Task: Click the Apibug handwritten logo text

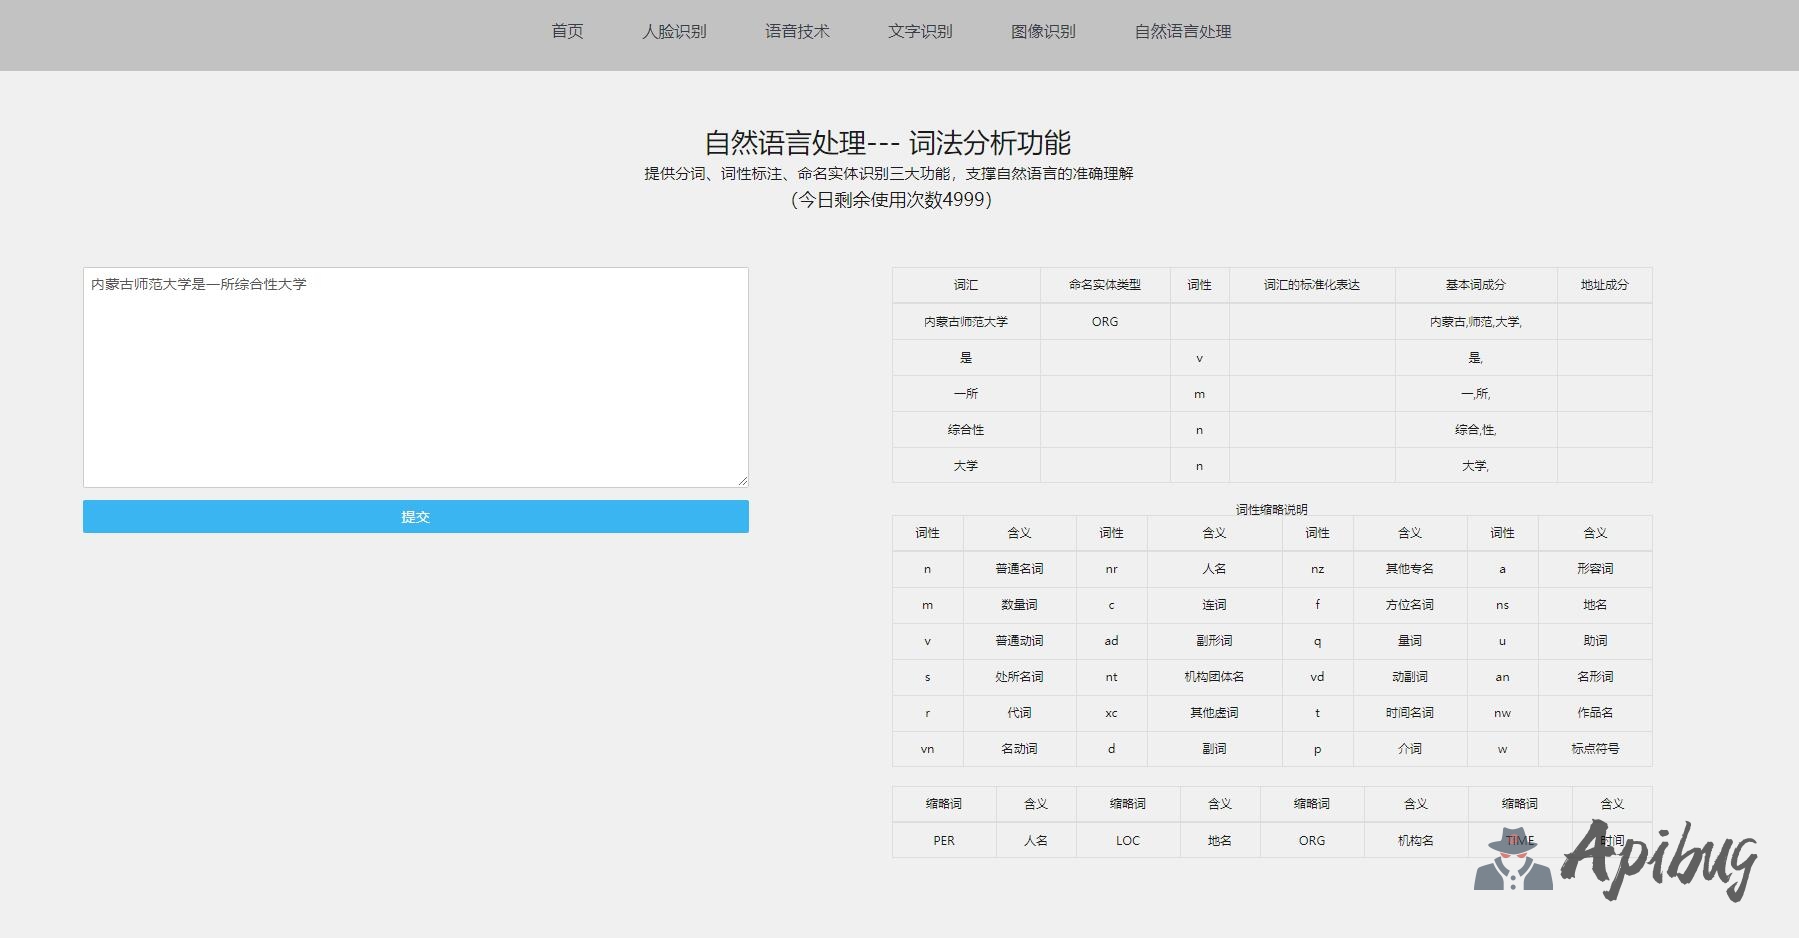Action: point(1660,858)
